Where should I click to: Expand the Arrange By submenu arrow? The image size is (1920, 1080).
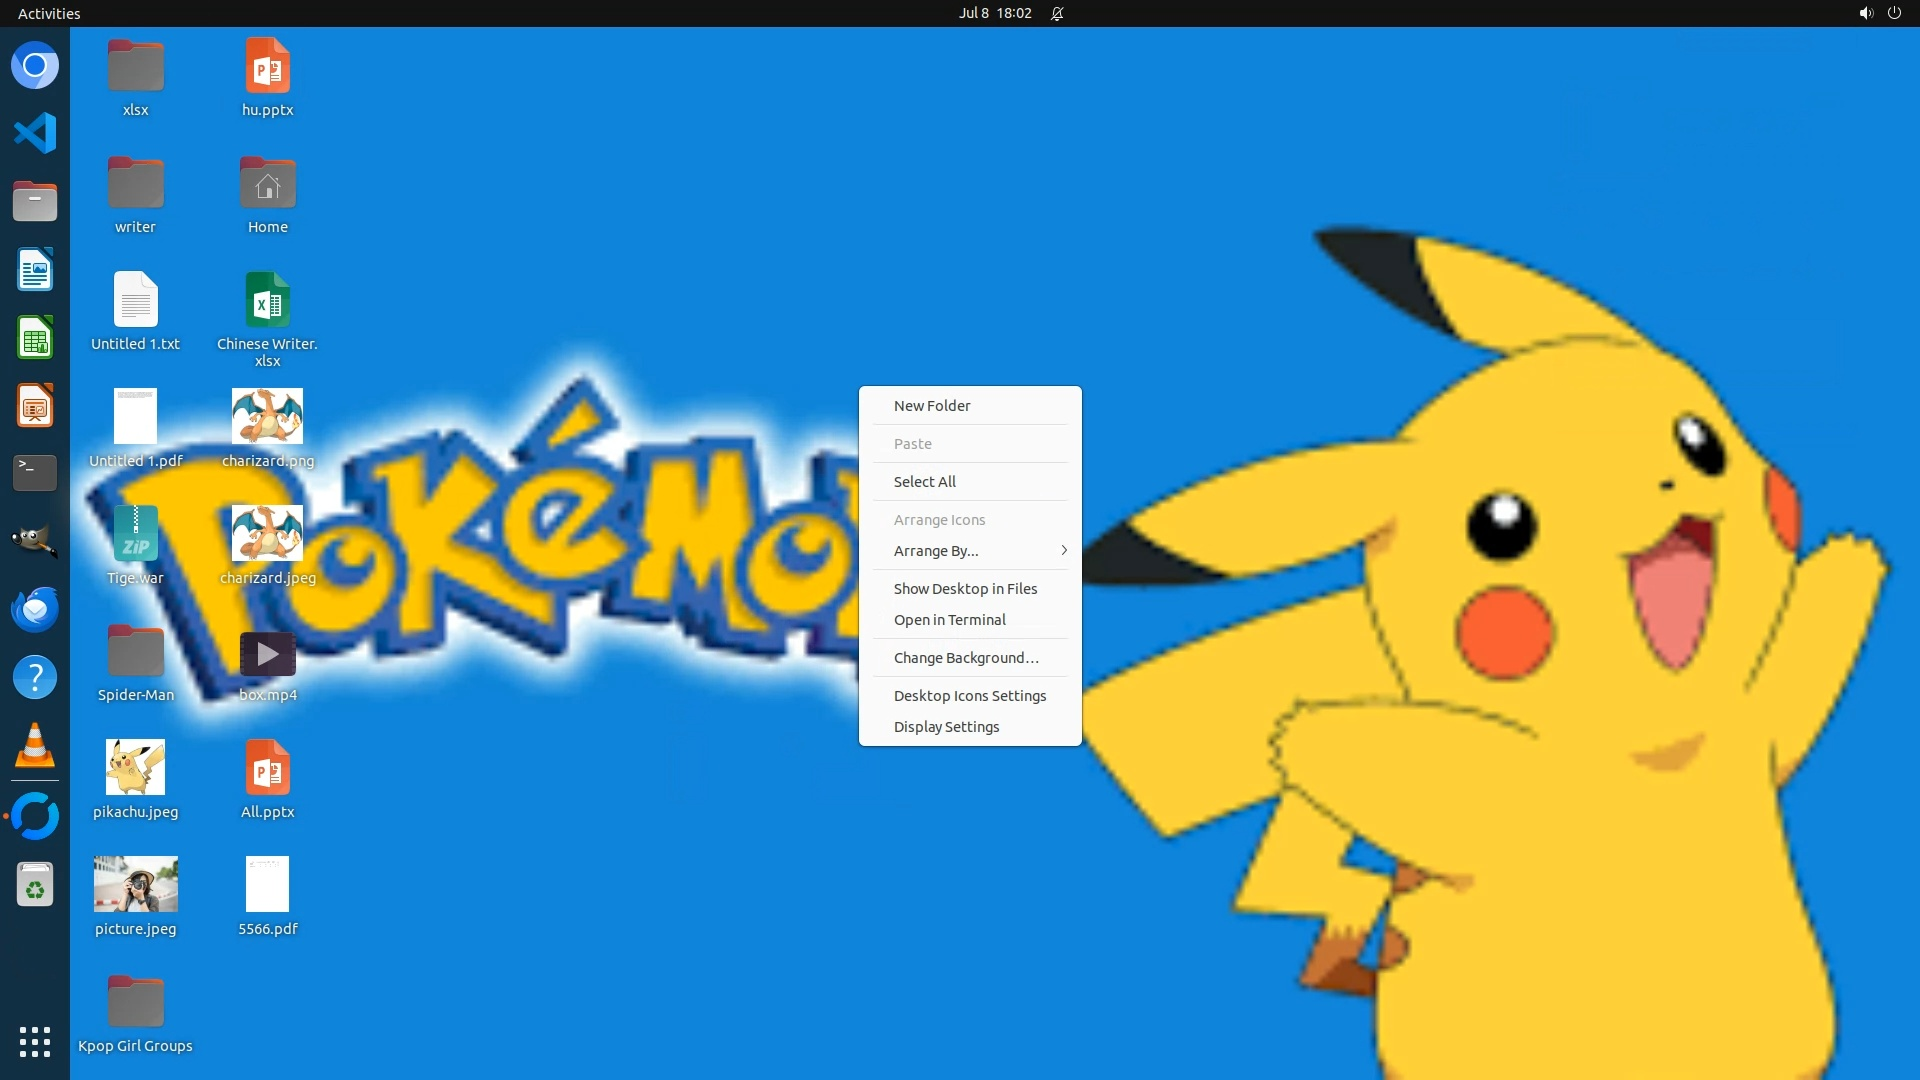click(x=1064, y=551)
